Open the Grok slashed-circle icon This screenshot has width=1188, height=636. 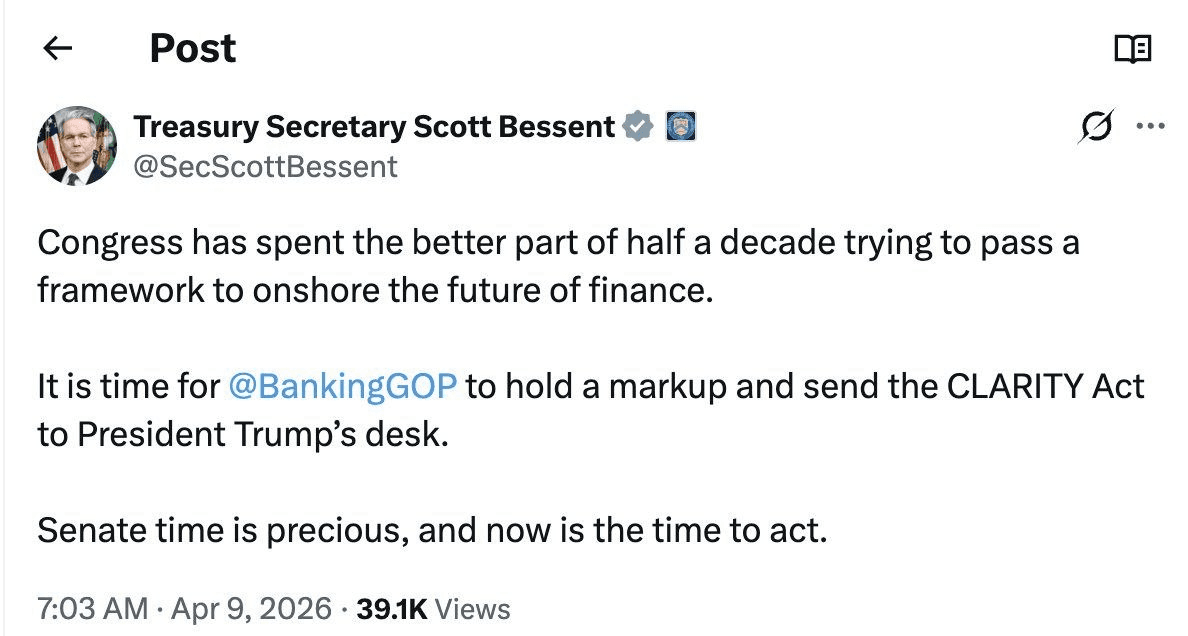click(1095, 128)
